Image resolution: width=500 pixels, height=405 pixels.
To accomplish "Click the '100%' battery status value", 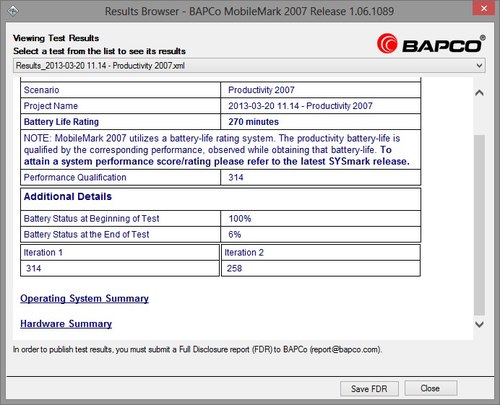I will click(240, 219).
